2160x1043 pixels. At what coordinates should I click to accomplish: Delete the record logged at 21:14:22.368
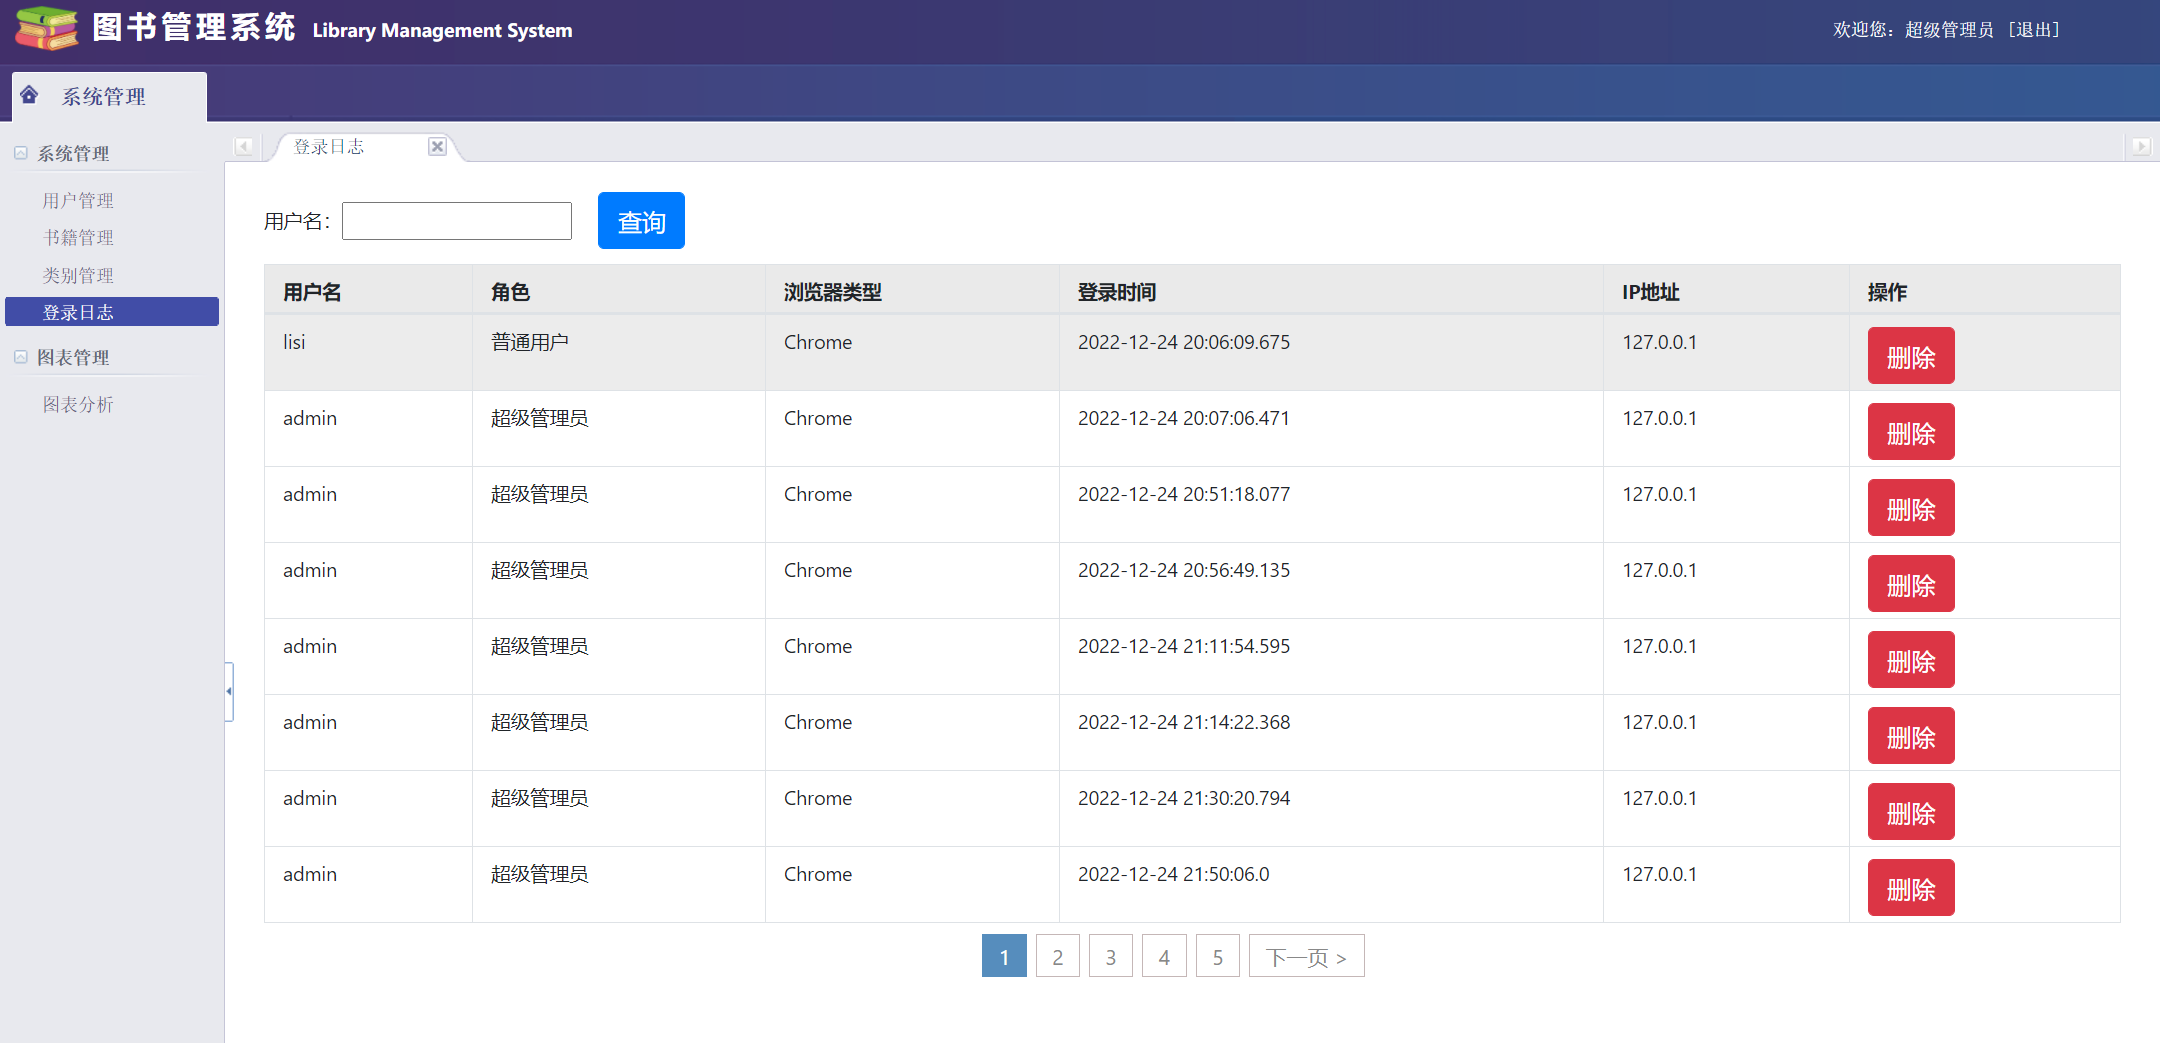pyautogui.click(x=1911, y=736)
